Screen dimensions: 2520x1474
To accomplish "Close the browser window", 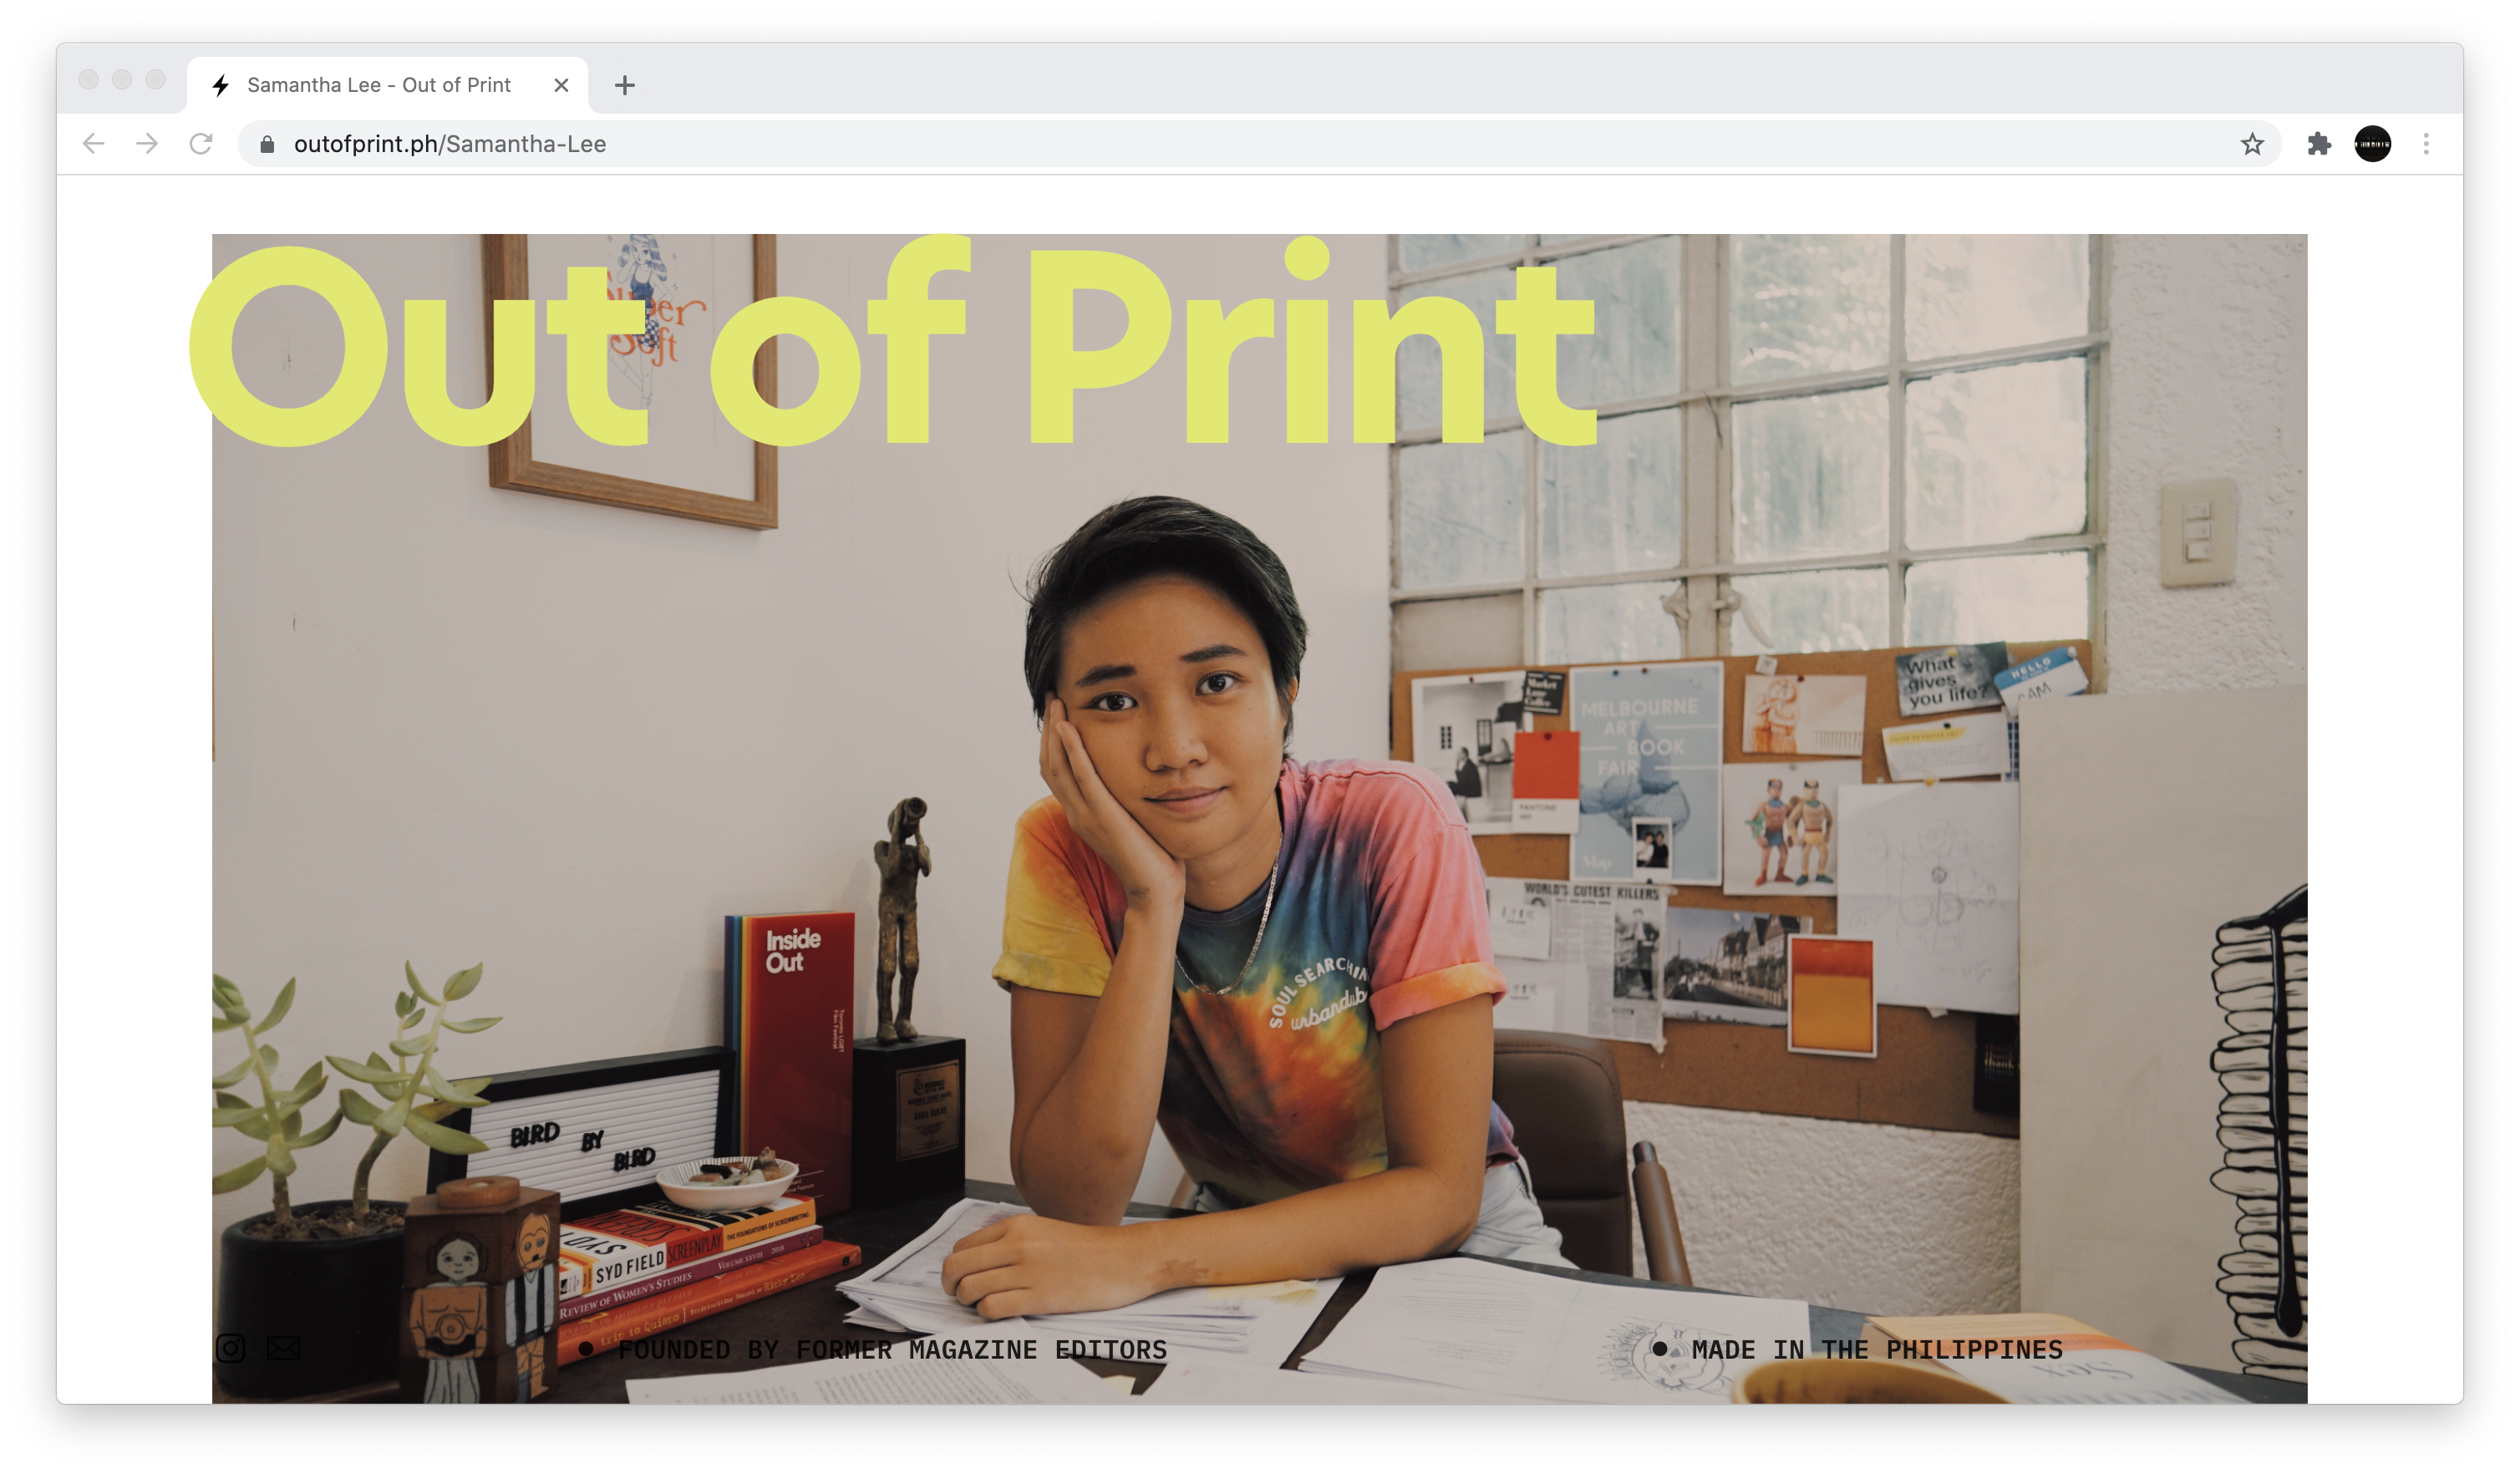I will (89, 79).
